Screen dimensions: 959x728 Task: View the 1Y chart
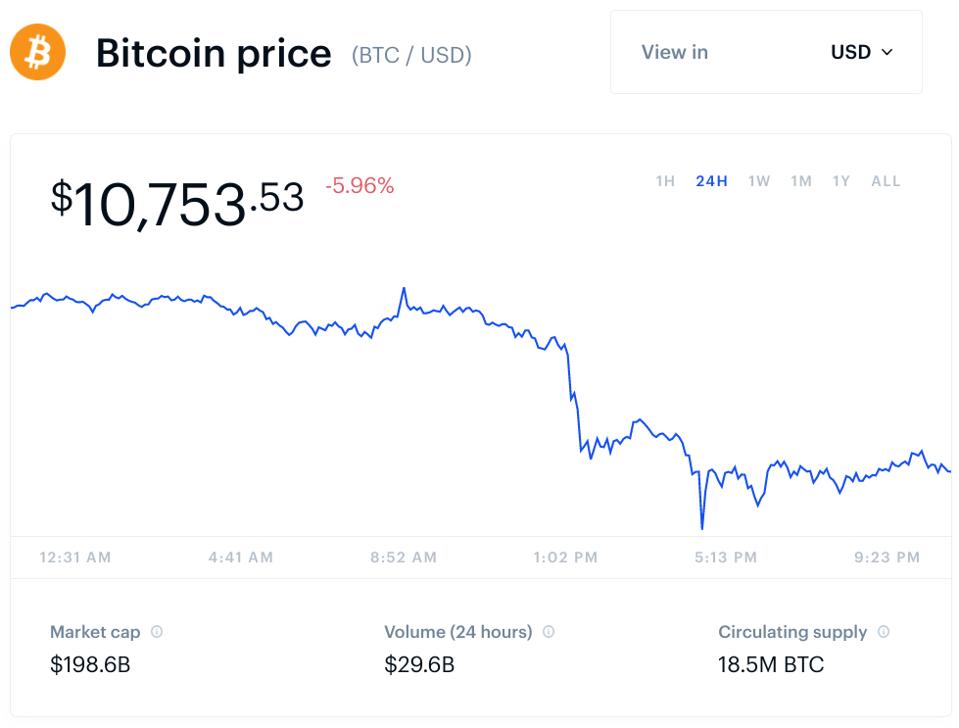[840, 181]
